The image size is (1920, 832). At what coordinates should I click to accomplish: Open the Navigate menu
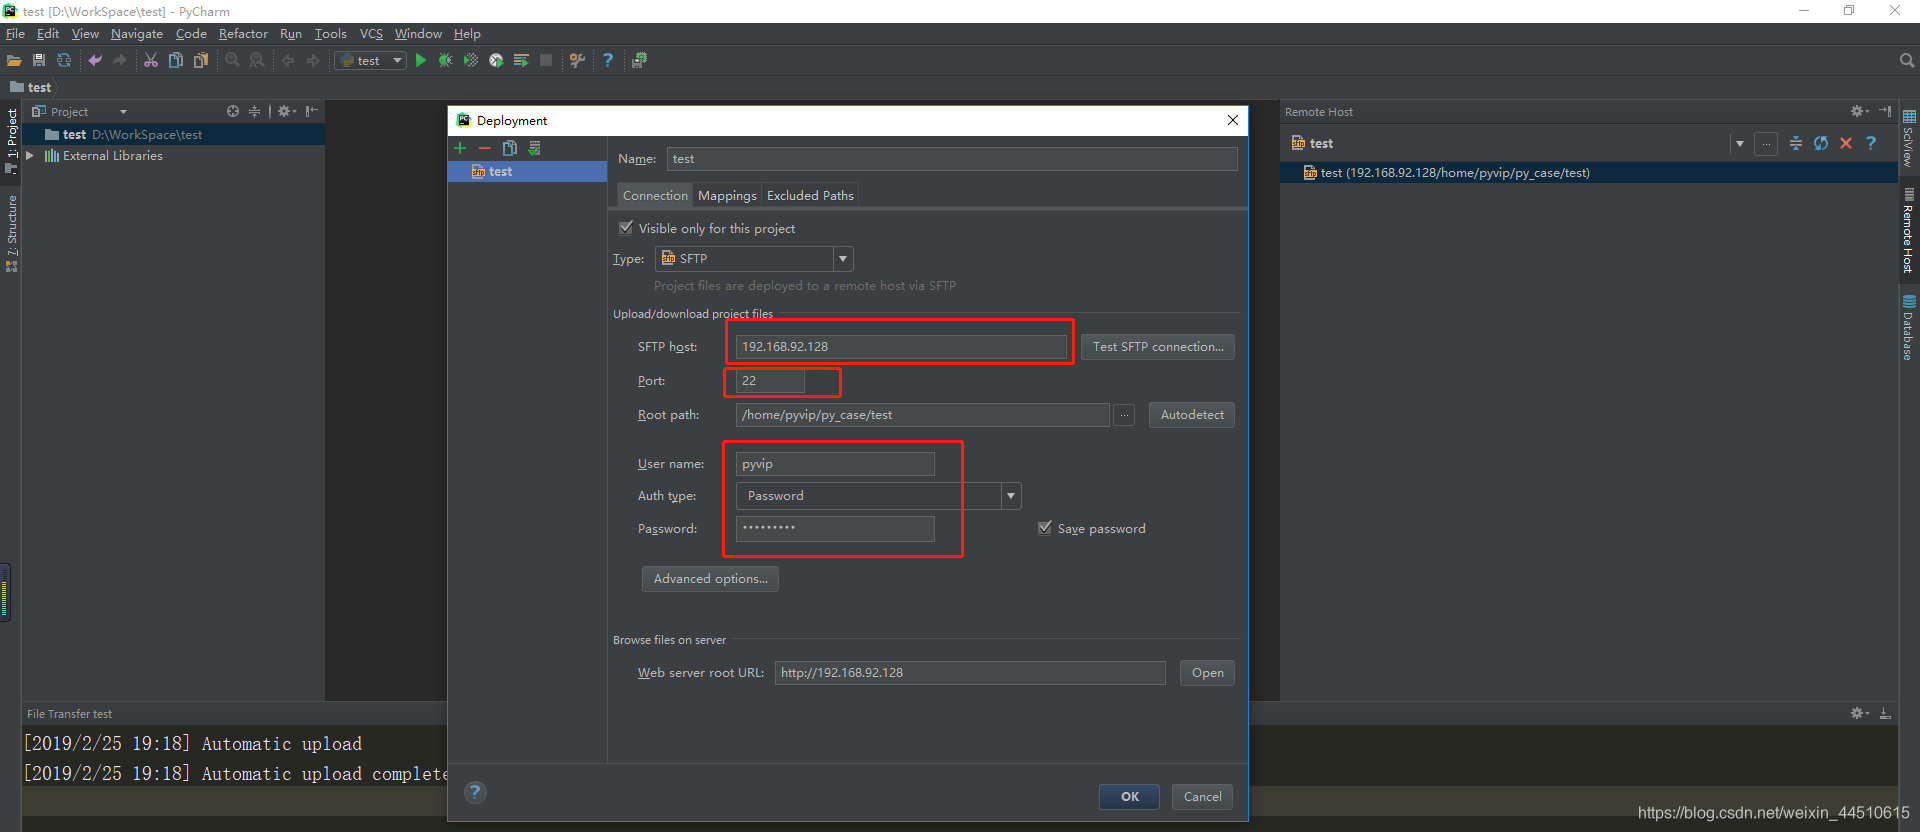click(x=136, y=34)
